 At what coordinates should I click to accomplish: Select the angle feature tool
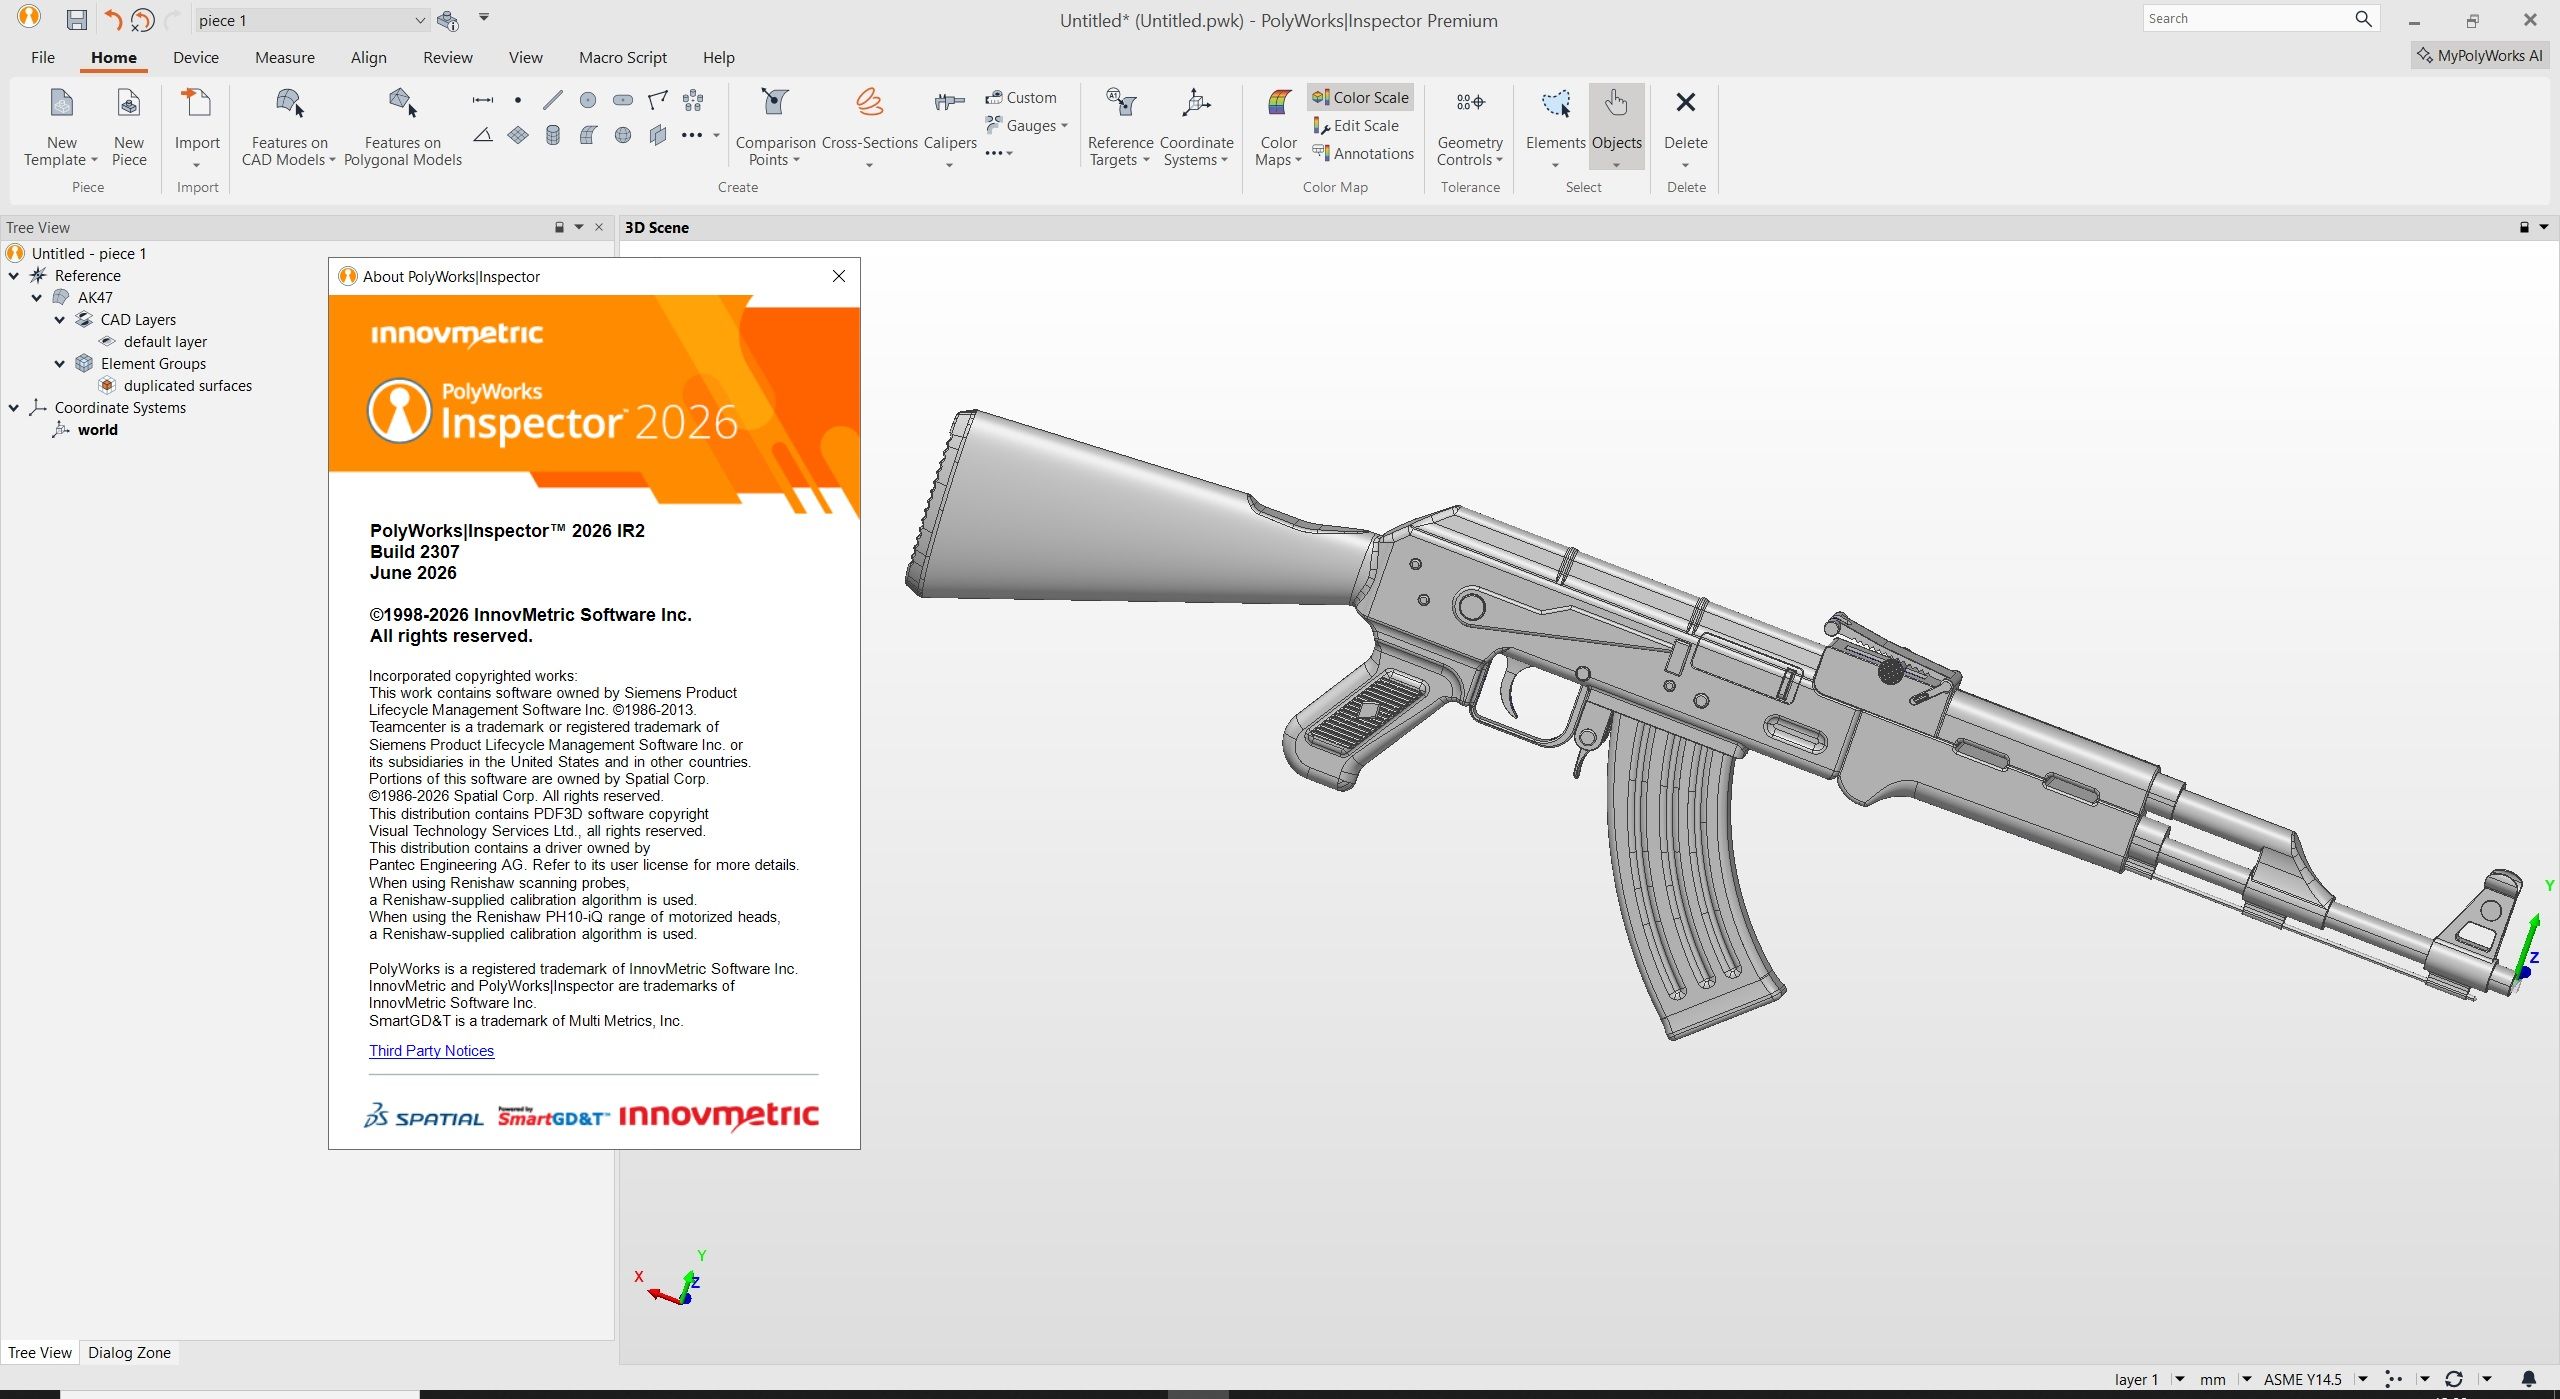pyautogui.click(x=483, y=135)
